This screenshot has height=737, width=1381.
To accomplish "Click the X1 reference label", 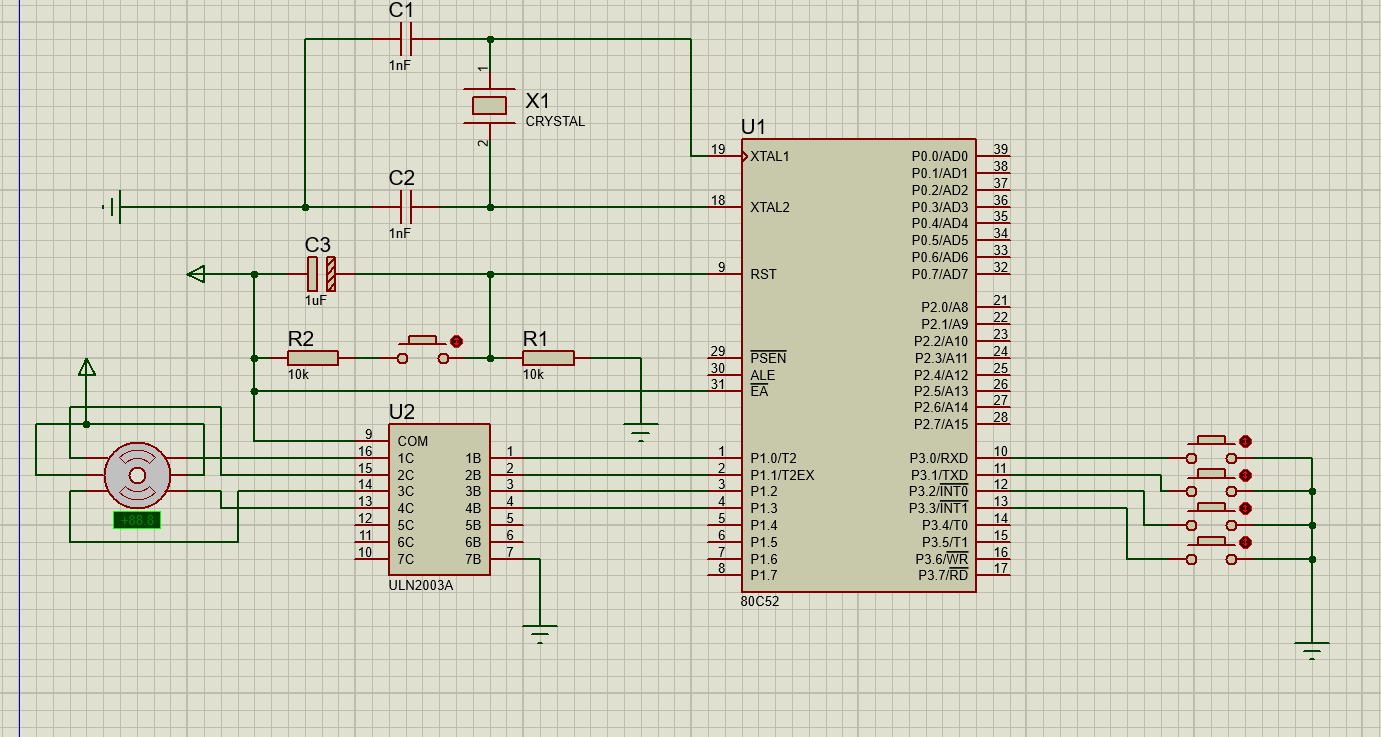I will 538,101.
